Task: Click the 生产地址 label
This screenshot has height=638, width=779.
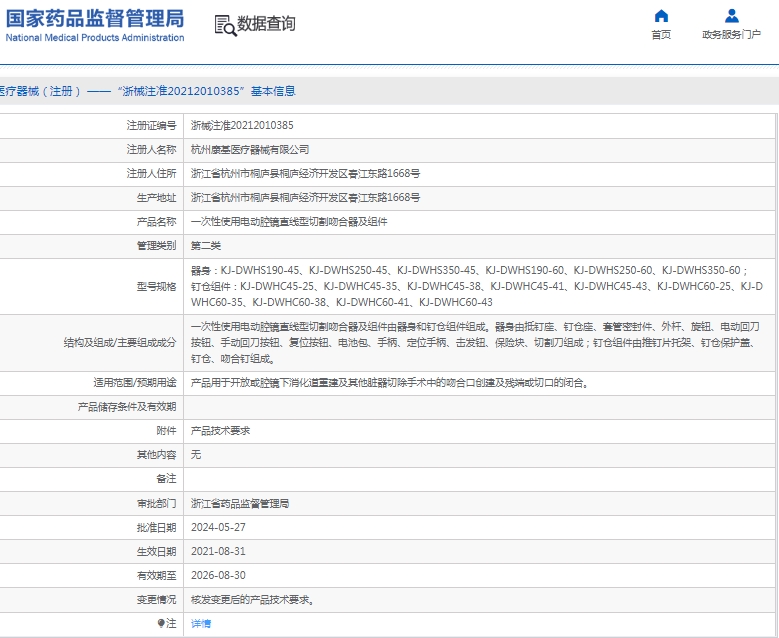Action: 156,198
